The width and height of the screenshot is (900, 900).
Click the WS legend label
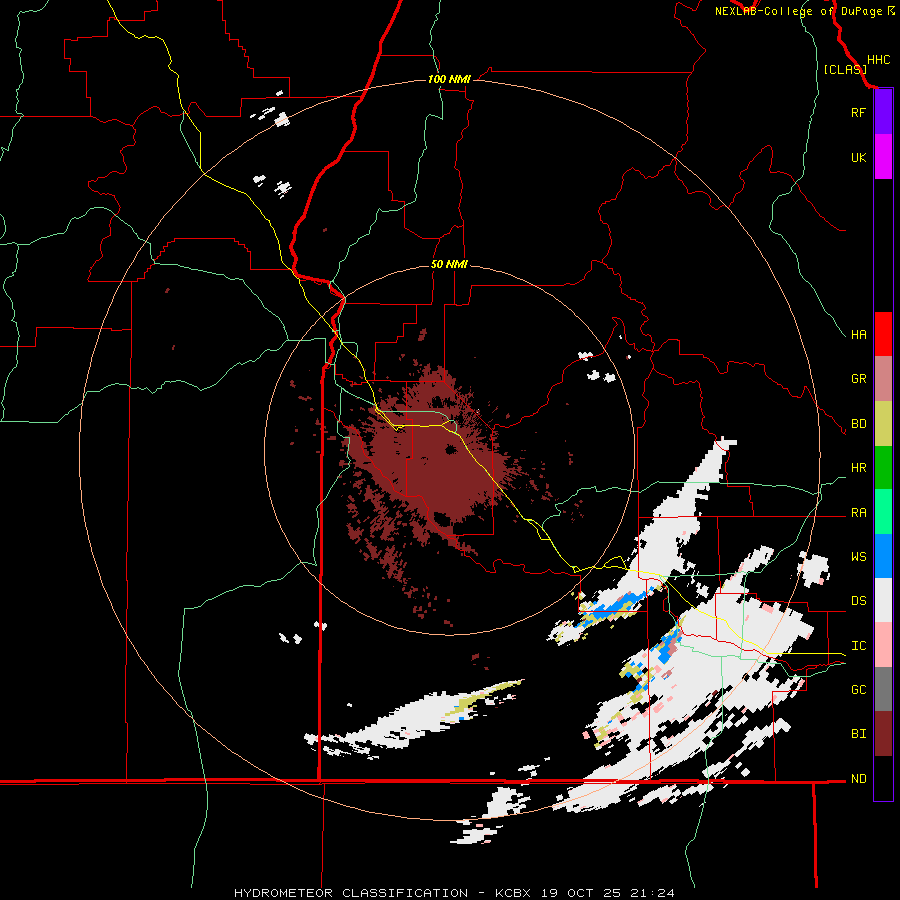click(858, 557)
